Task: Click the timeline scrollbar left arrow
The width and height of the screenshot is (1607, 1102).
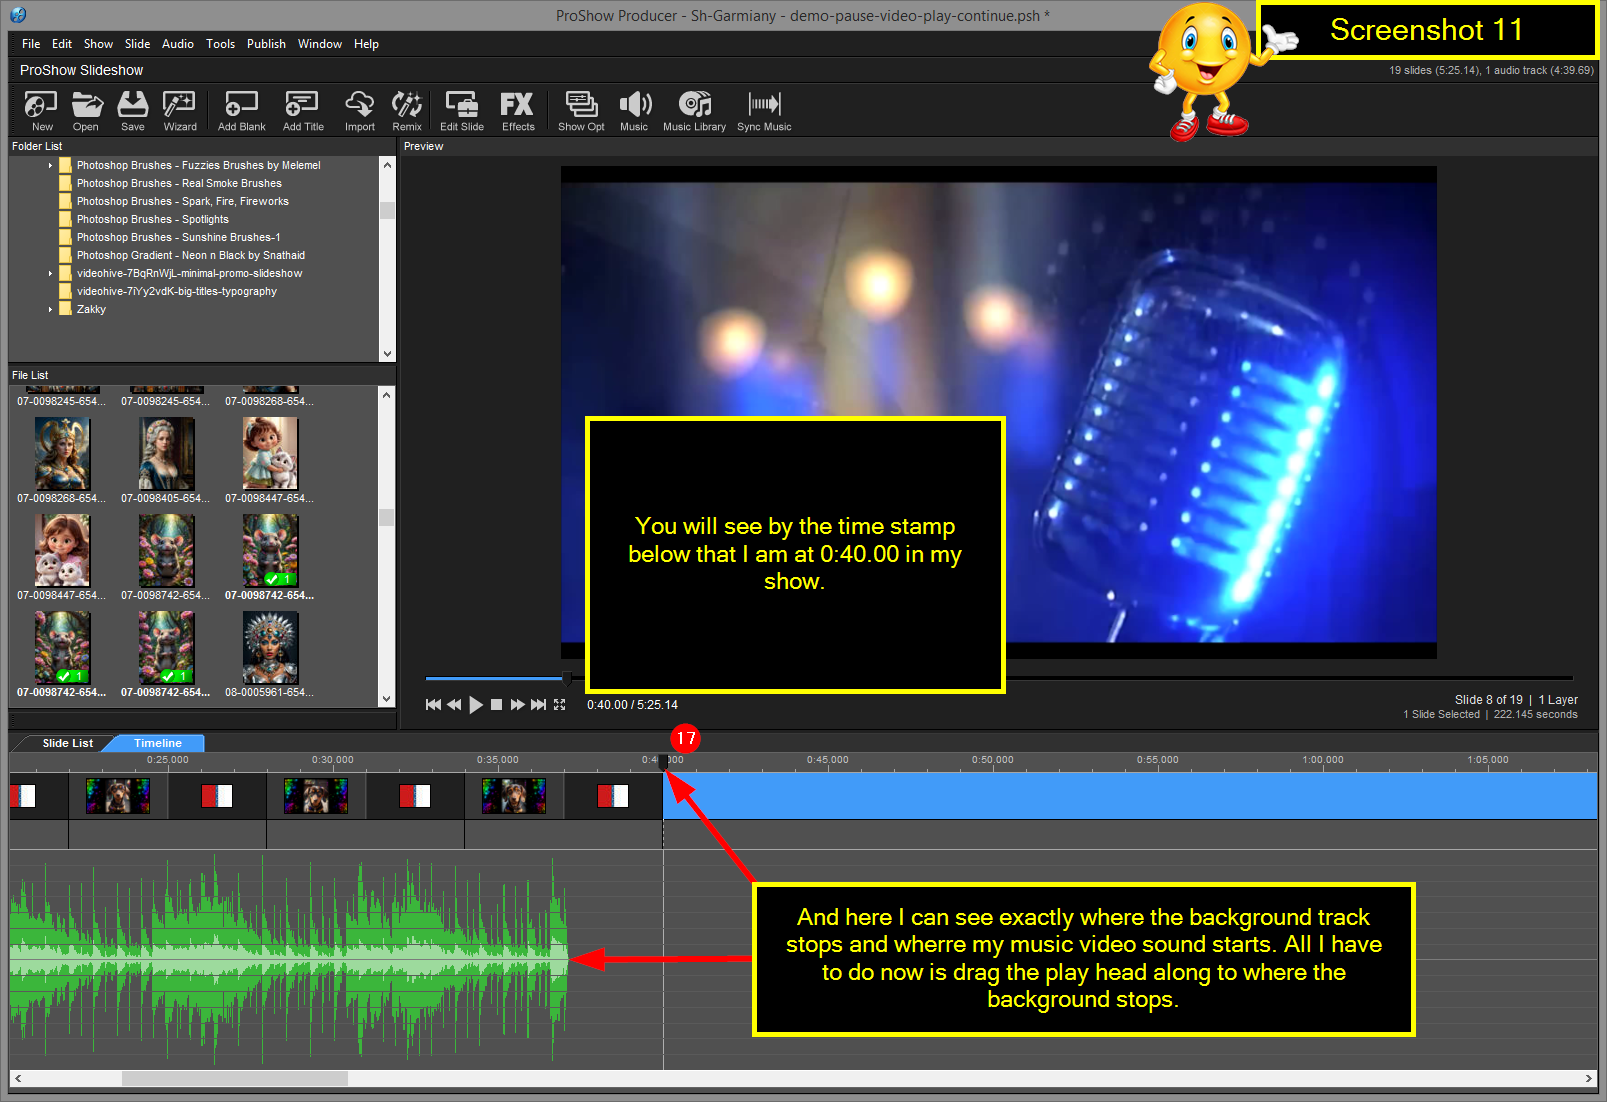Action: pos(18,1079)
